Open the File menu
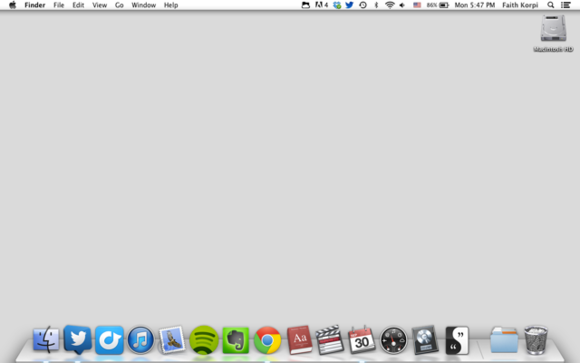 [x=58, y=5]
